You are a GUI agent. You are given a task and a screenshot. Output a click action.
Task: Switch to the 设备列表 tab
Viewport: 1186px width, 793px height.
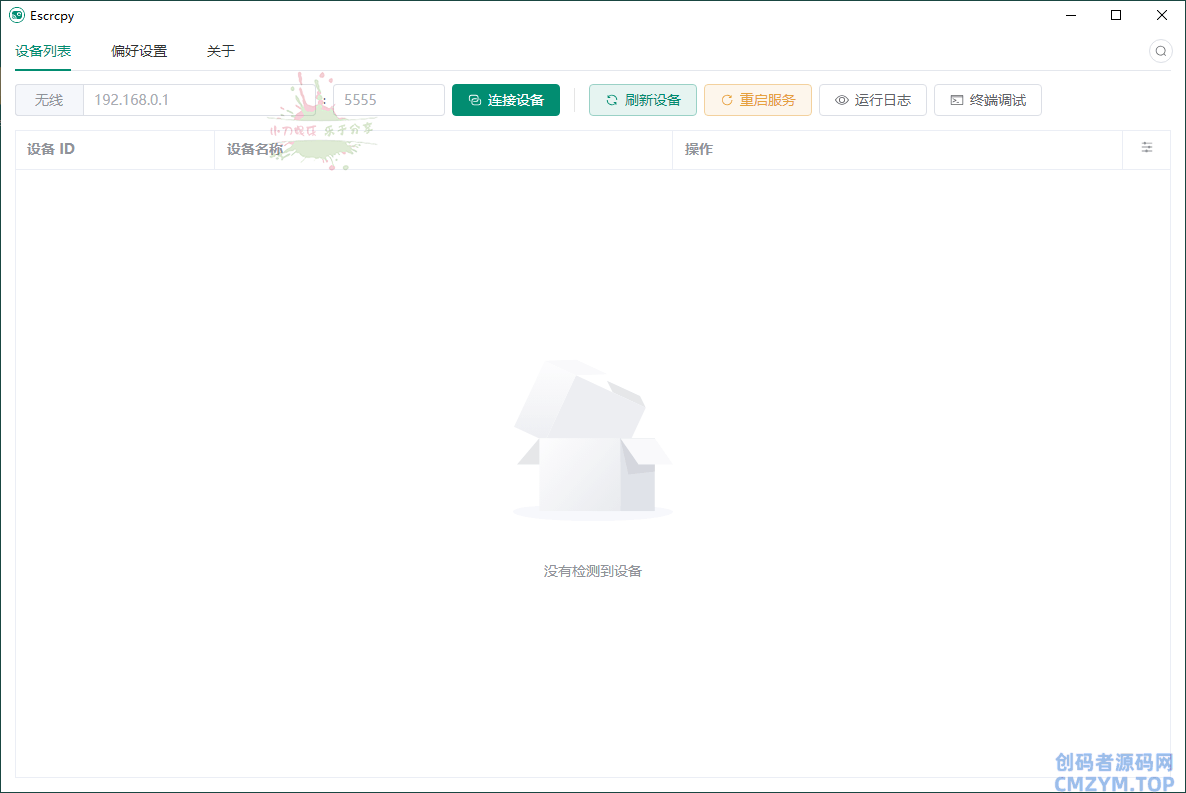tap(43, 51)
